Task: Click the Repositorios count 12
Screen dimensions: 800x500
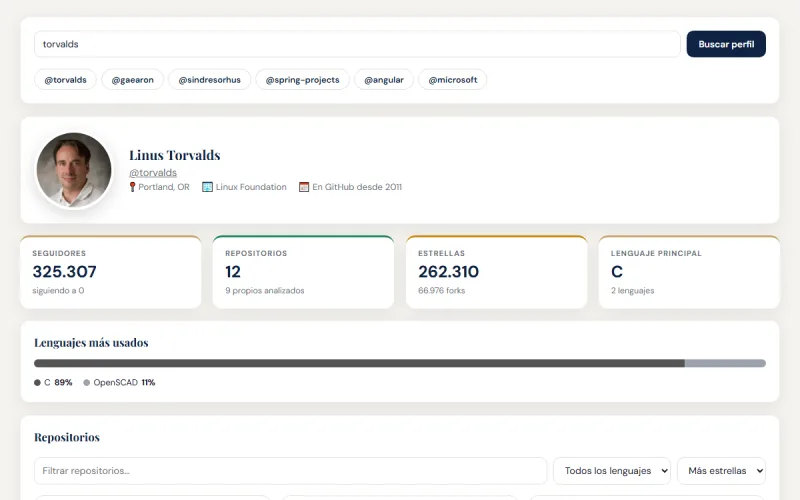Action: [233, 271]
